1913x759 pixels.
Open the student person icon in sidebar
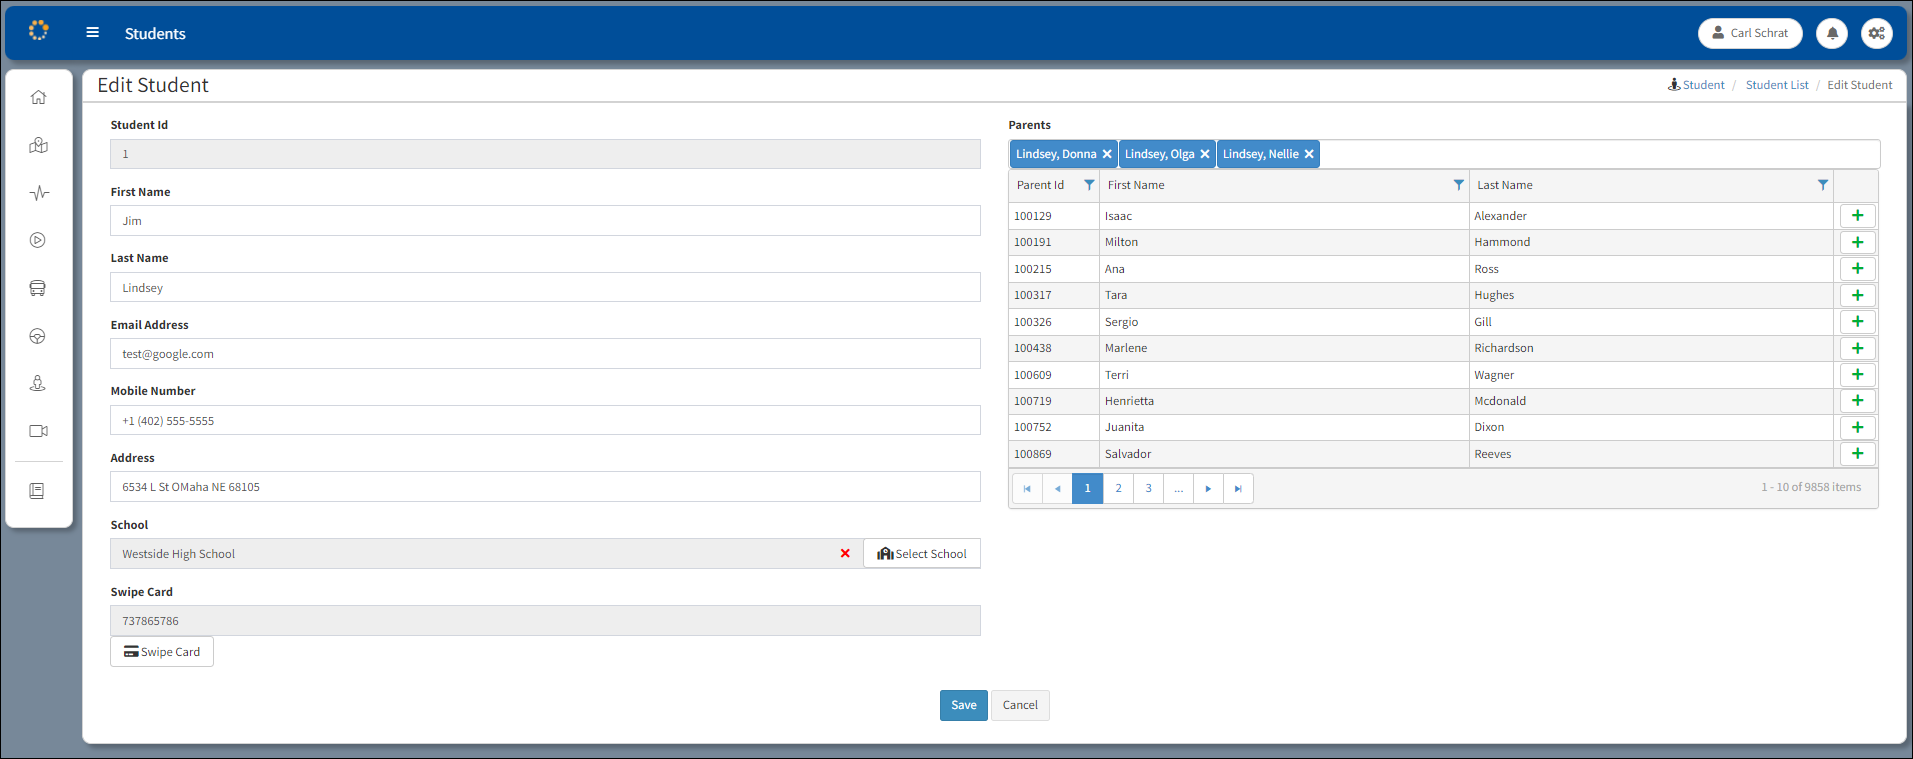click(38, 383)
